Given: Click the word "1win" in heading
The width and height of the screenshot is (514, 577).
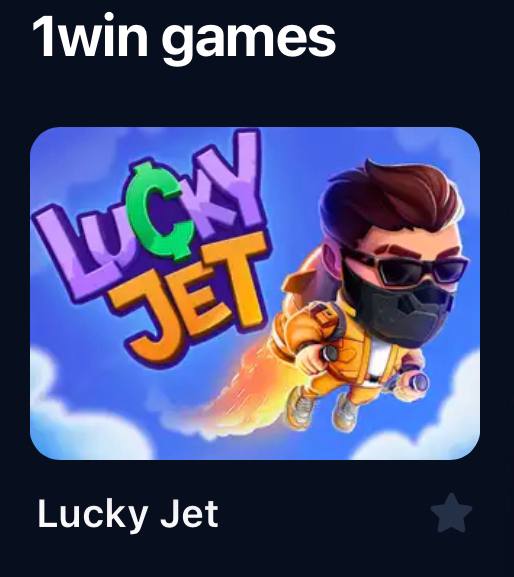Looking at the screenshot, I should 90,36.
